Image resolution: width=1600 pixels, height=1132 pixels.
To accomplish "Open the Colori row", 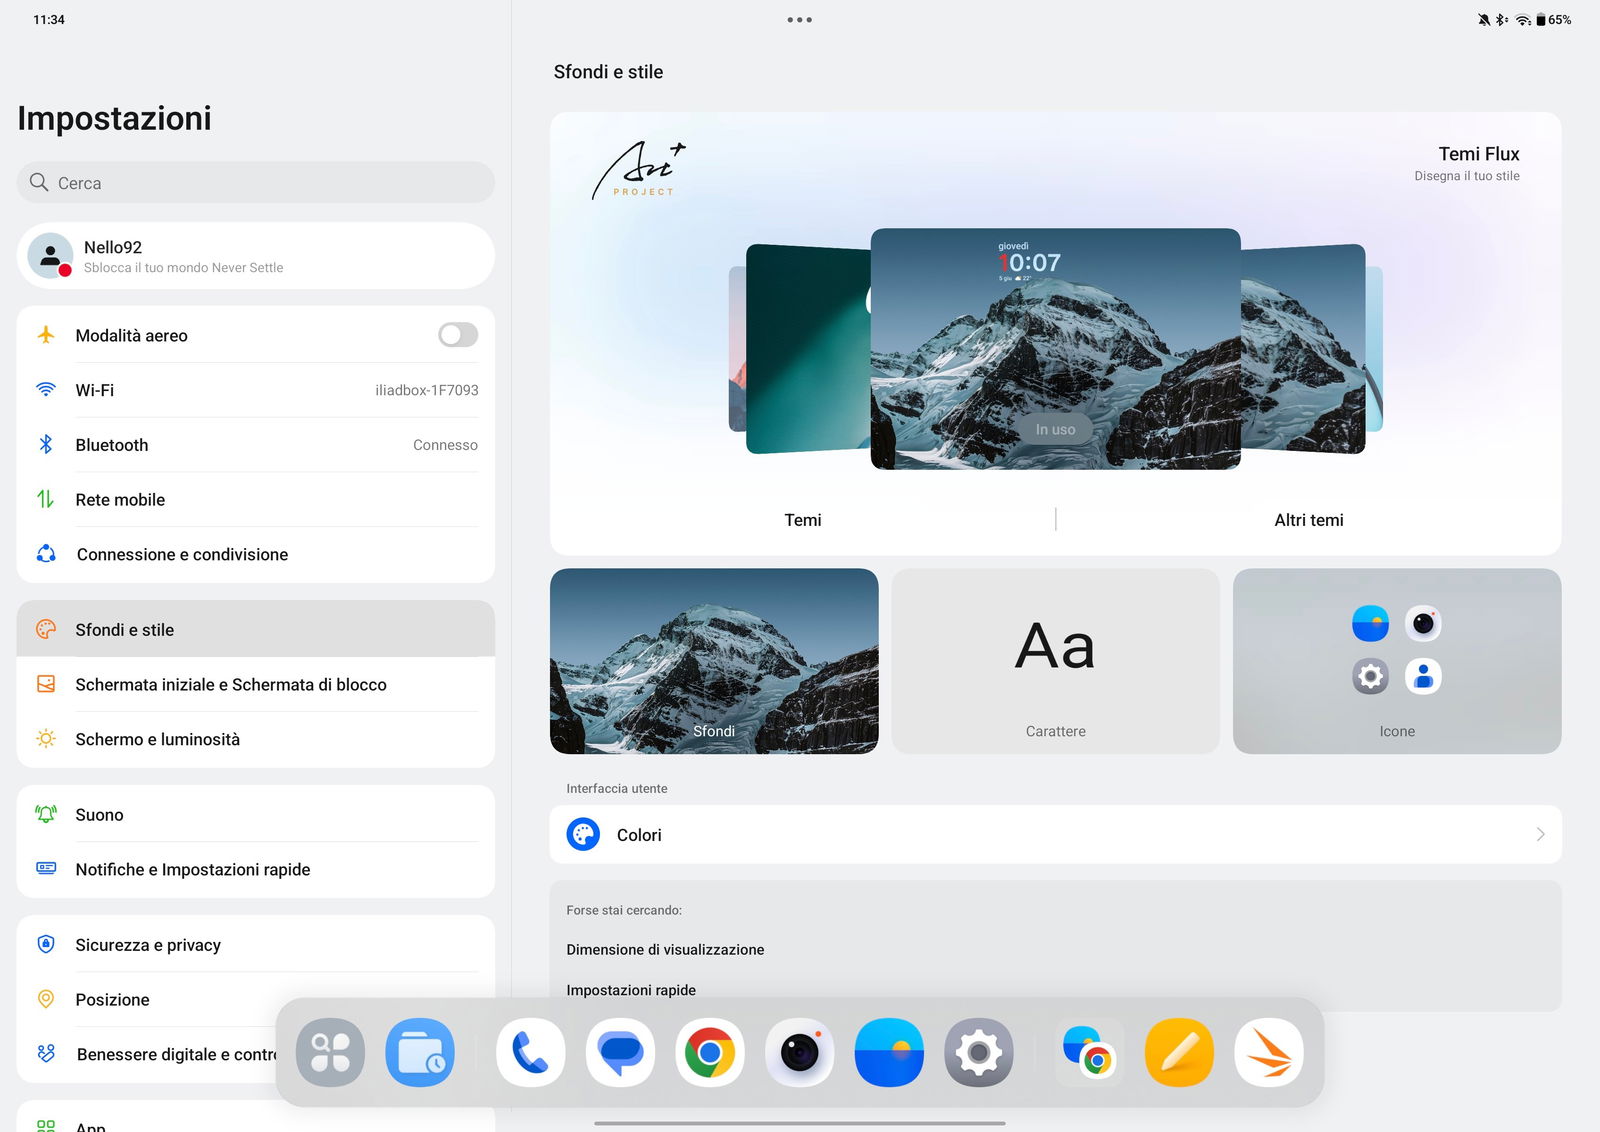I will [1055, 835].
